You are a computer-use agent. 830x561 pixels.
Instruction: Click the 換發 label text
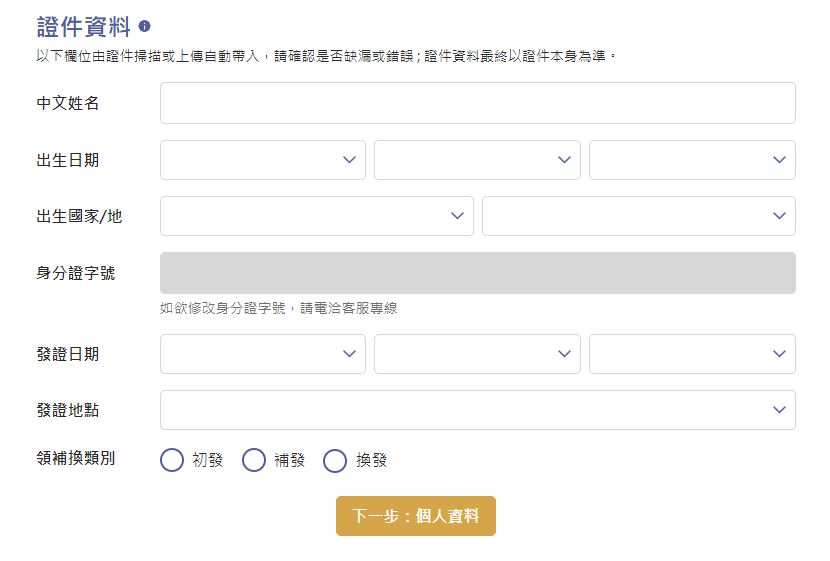point(372,460)
